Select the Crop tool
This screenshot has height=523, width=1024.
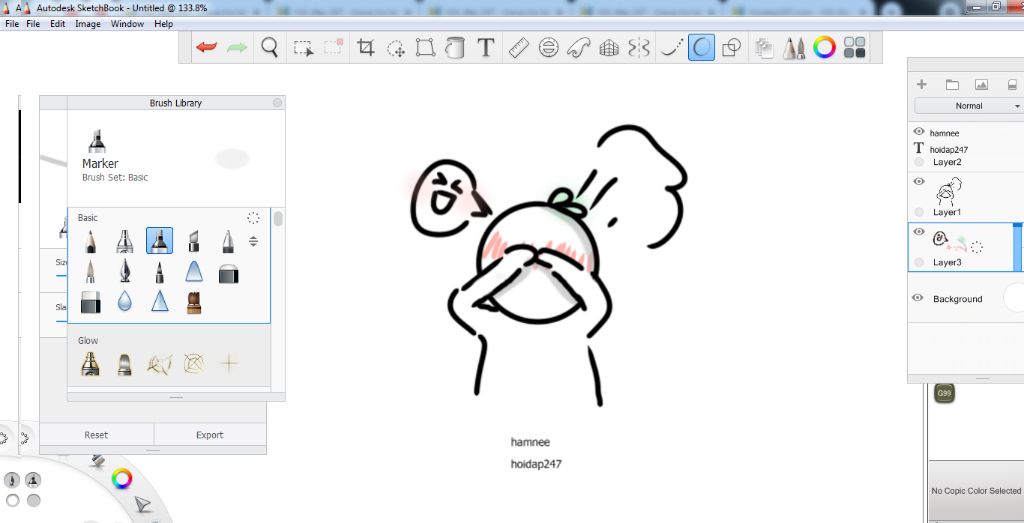pos(366,48)
